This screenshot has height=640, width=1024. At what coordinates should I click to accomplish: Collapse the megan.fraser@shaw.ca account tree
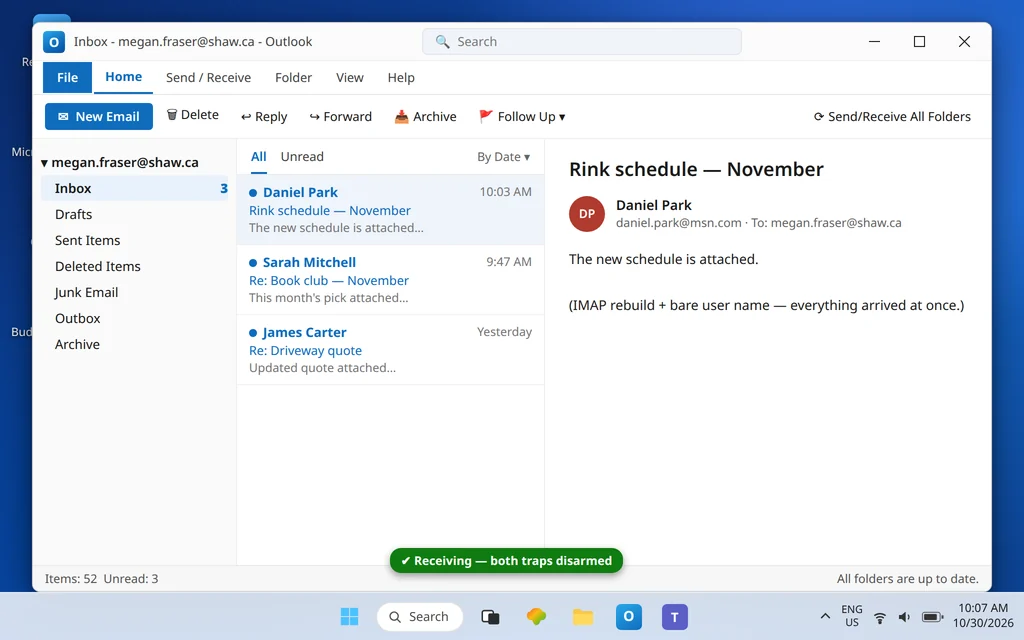pos(44,163)
